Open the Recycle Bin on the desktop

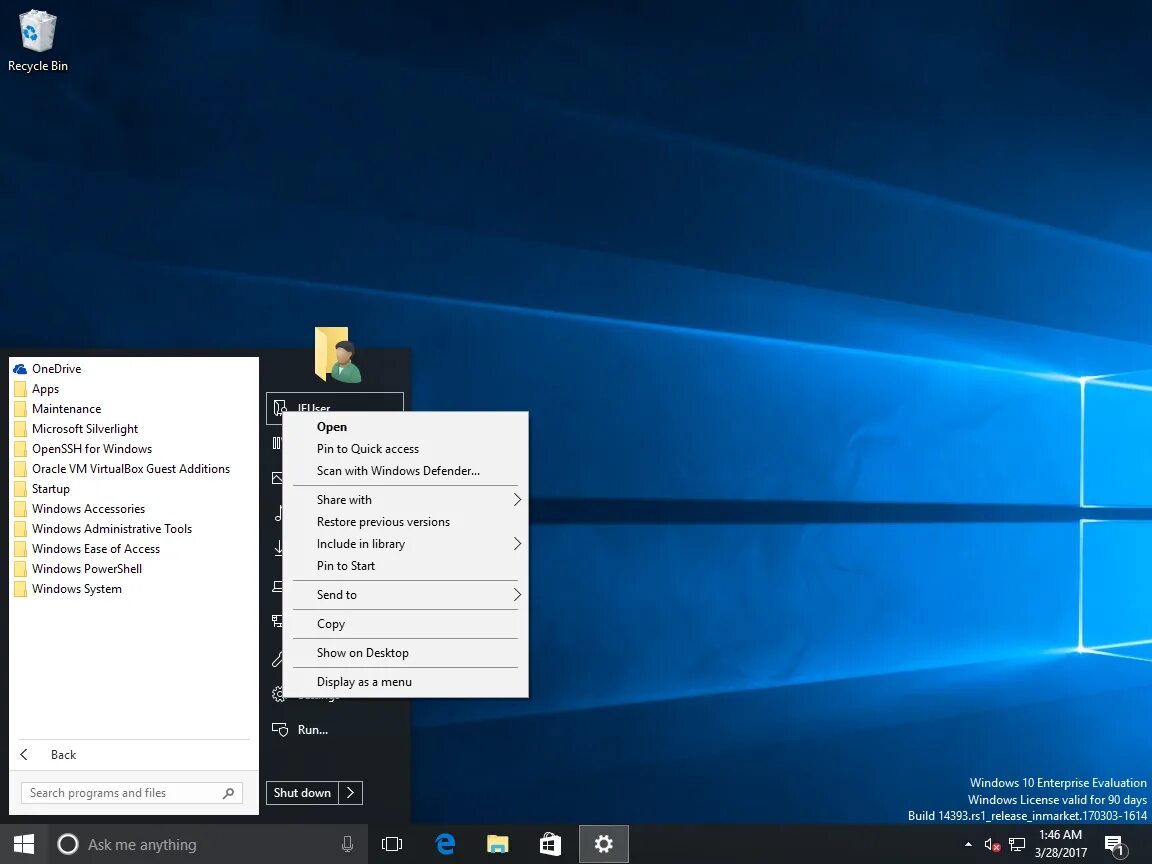[x=37, y=32]
